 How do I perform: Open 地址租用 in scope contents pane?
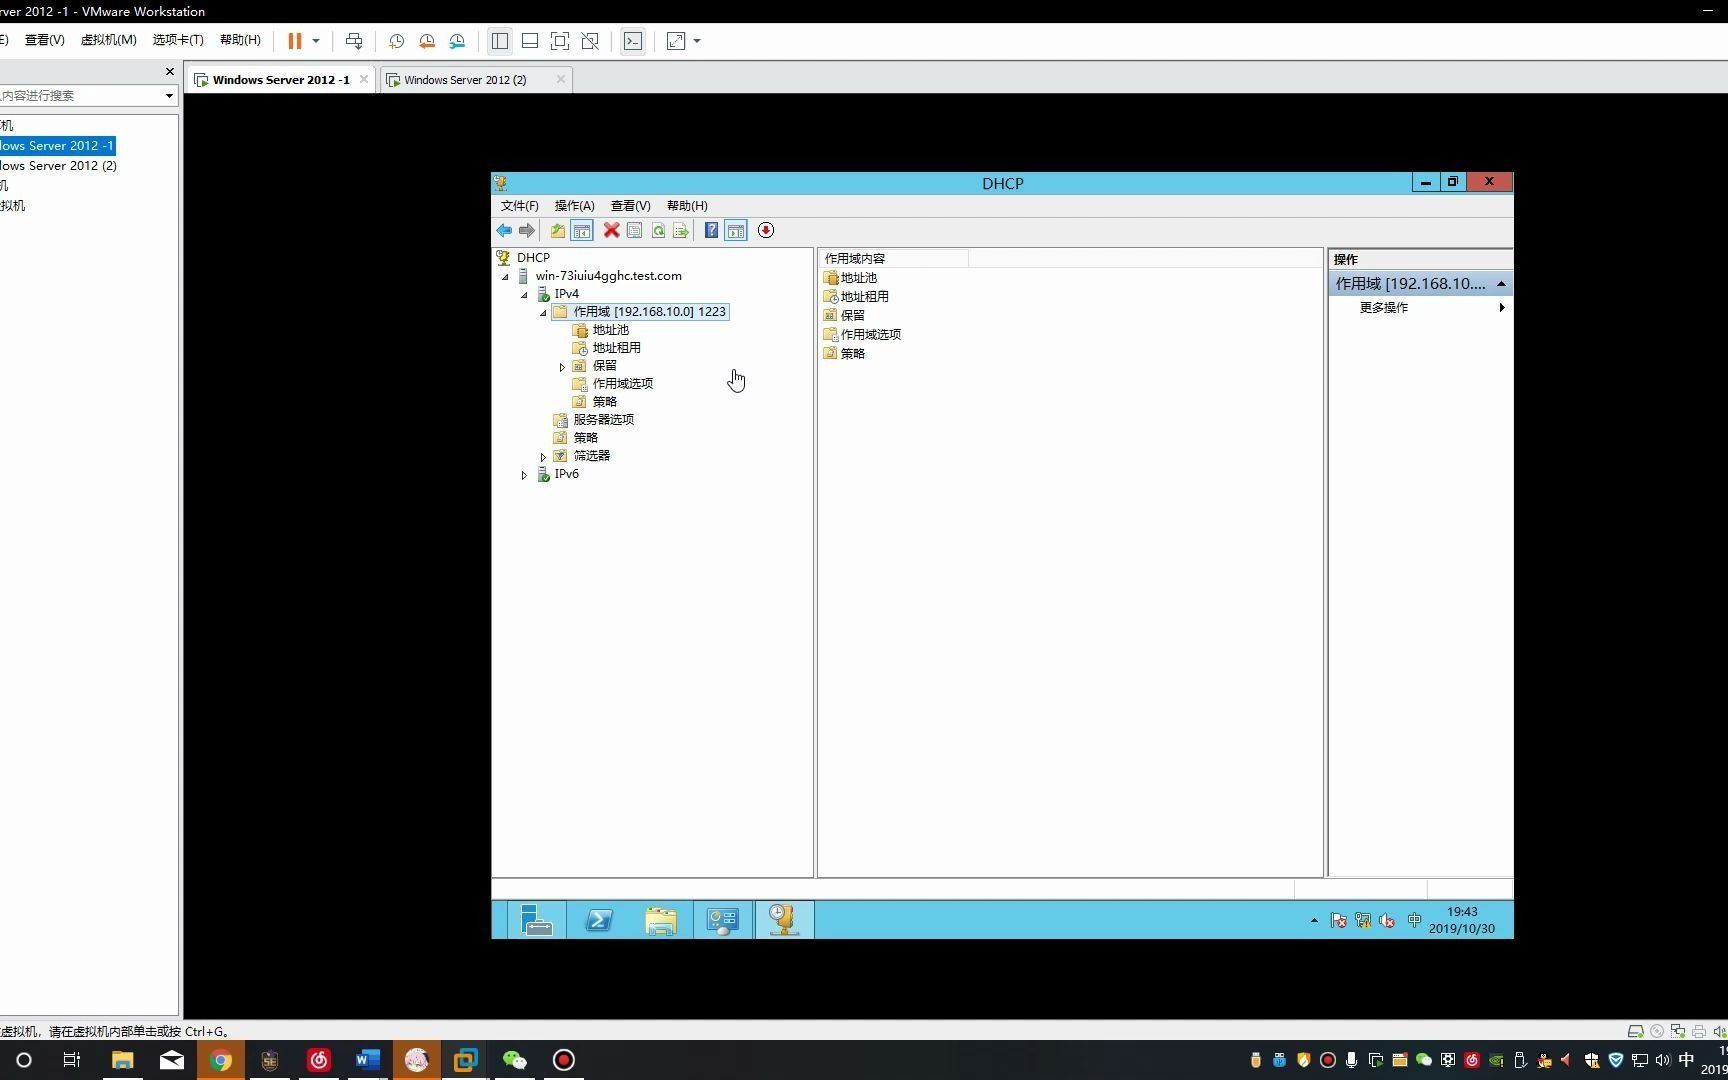pyautogui.click(x=865, y=297)
